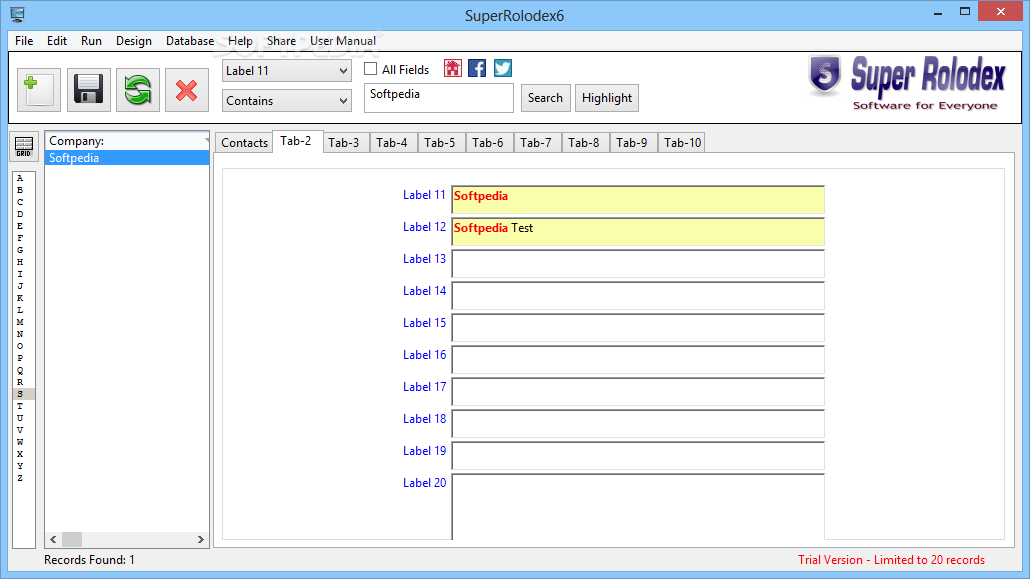Click the Label 14 input field

[638, 296]
